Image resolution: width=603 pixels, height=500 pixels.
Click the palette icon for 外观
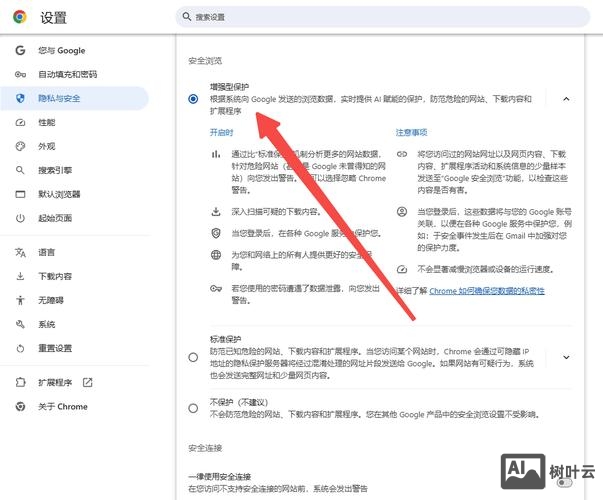(20, 146)
